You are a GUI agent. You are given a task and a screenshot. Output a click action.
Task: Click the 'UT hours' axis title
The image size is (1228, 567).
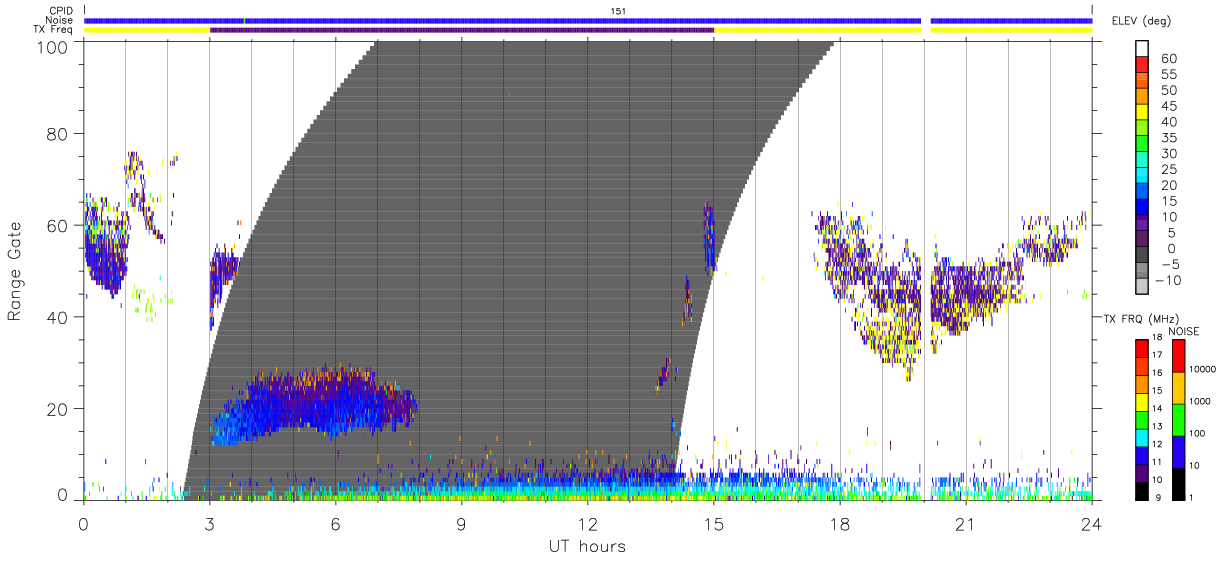pos(587,547)
